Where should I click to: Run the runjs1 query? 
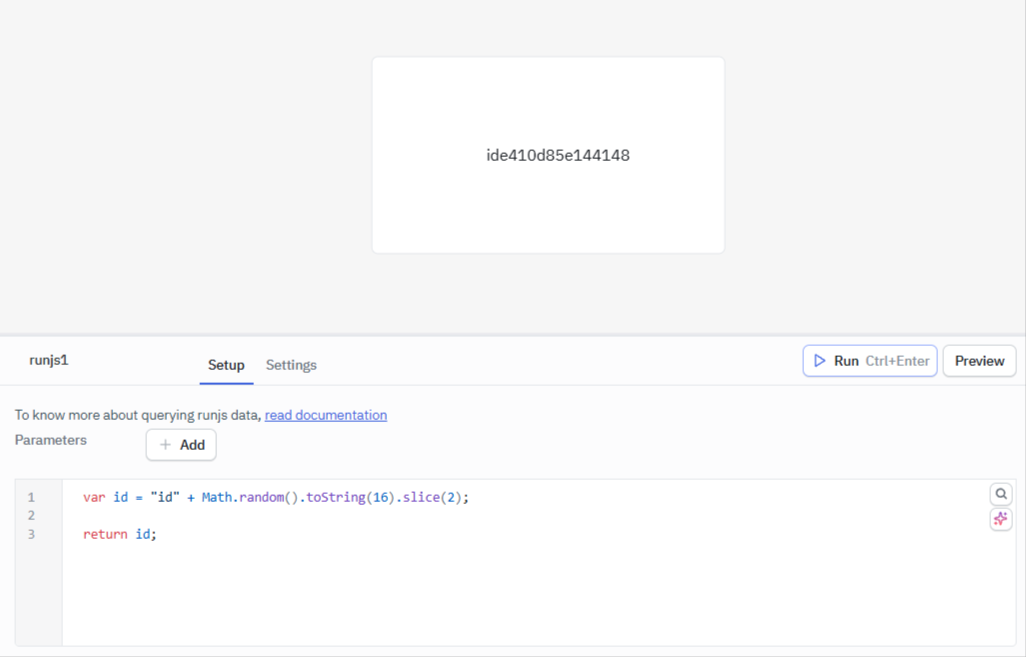[x=868, y=361]
